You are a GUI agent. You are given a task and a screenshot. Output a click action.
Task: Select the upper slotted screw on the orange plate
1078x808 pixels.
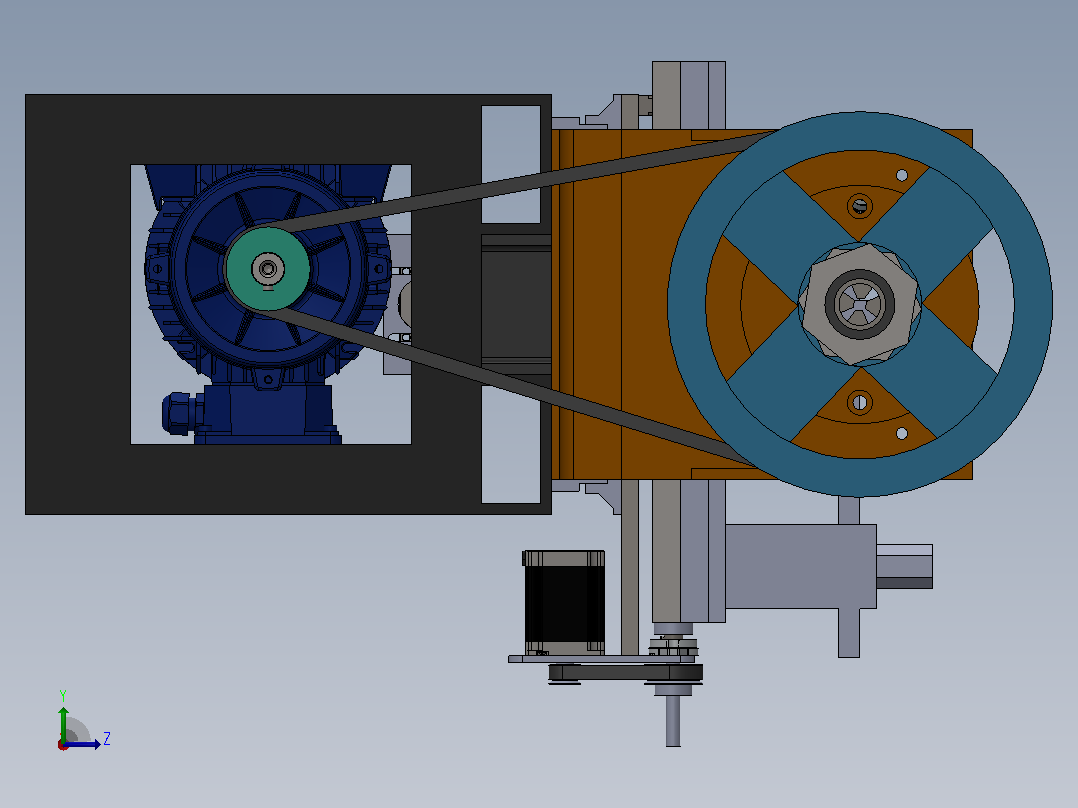point(859,205)
